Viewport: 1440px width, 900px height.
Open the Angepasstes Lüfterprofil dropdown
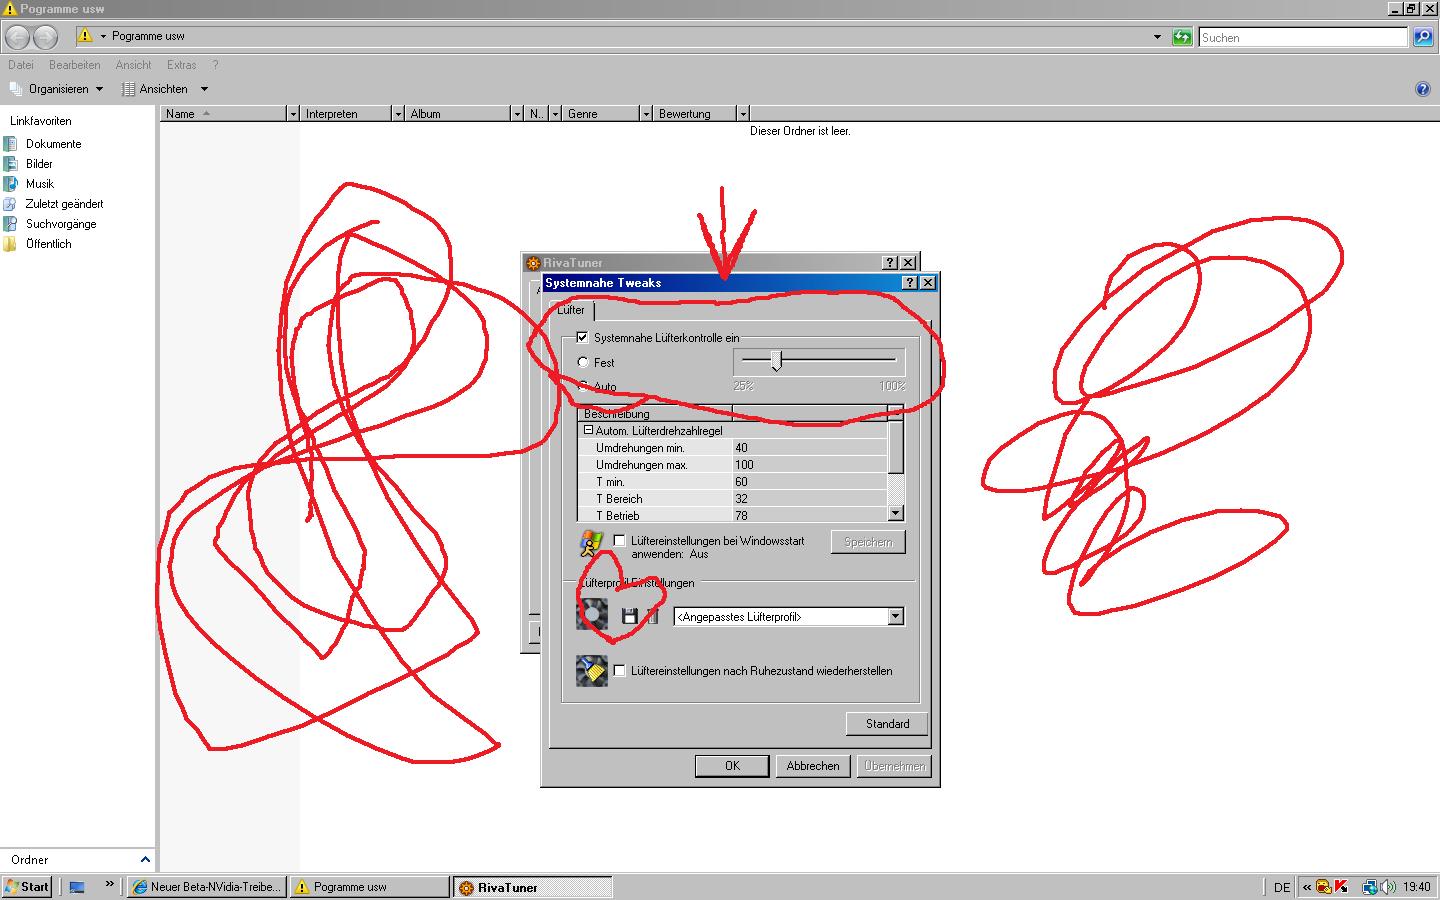click(x=895, y=617)
